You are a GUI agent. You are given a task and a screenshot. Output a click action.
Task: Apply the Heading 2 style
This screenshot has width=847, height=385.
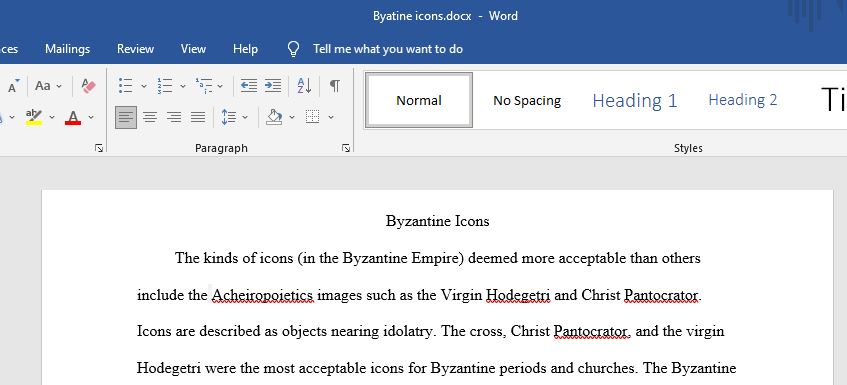(743, 100)
